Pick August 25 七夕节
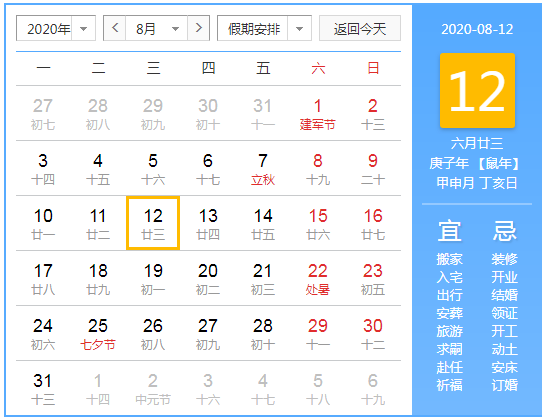This screenshot has height=420, width=545. pyautogui.click(x=98, y=333)
